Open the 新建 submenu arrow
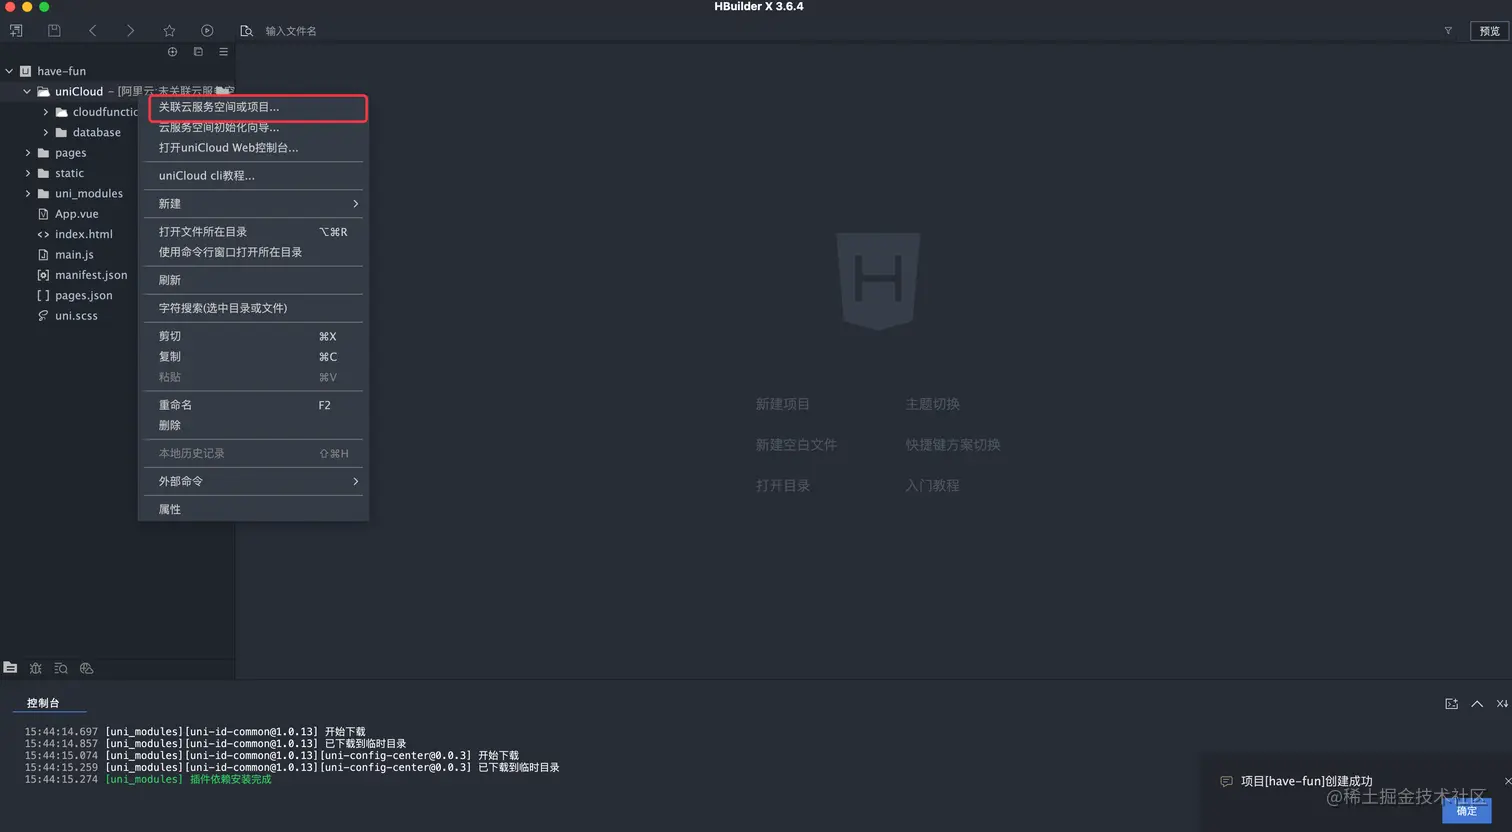This screenshot has width=1512, height=832. point(355,204)
